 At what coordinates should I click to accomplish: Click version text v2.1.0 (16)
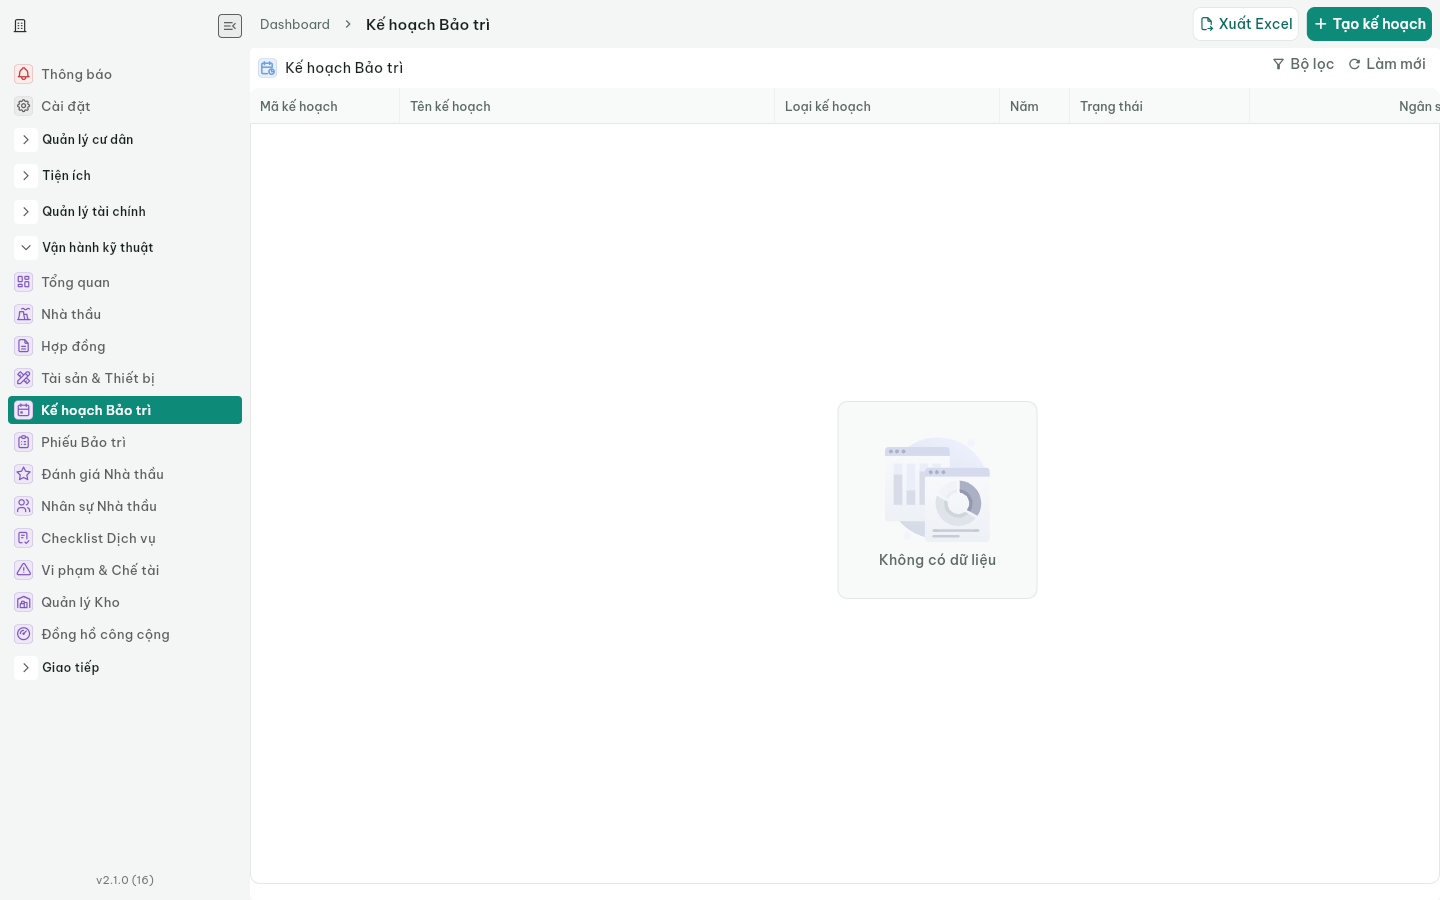tap(125, 880)
